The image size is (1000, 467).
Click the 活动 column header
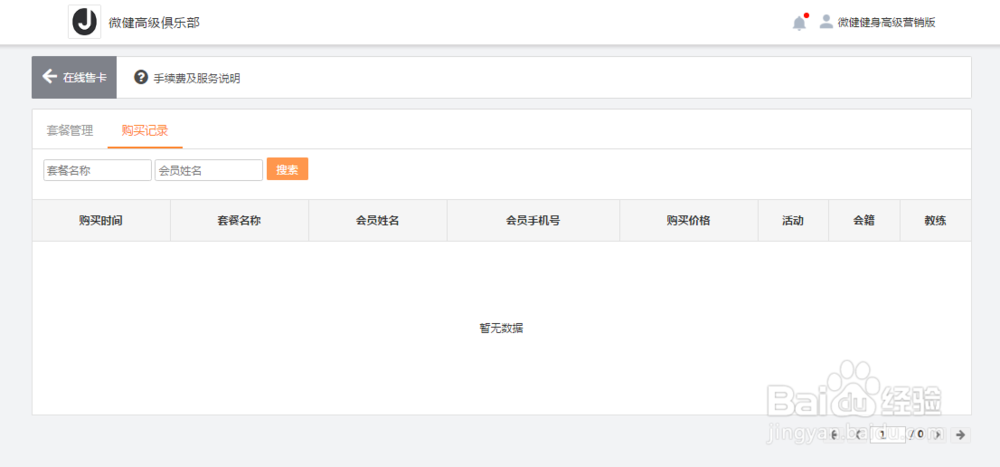[x=793, y=221]
